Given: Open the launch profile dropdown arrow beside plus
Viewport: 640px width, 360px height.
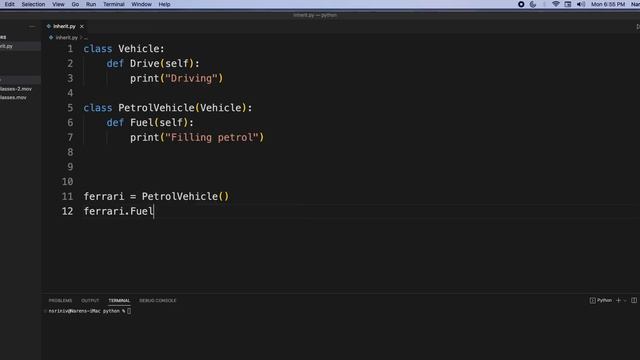Looking at the screenshot, I should pos(624,300).
